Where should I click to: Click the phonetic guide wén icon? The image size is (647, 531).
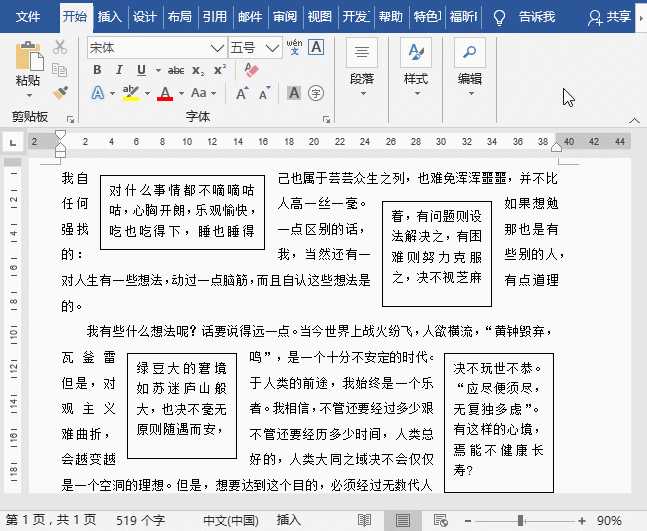(x=294, y=47)
